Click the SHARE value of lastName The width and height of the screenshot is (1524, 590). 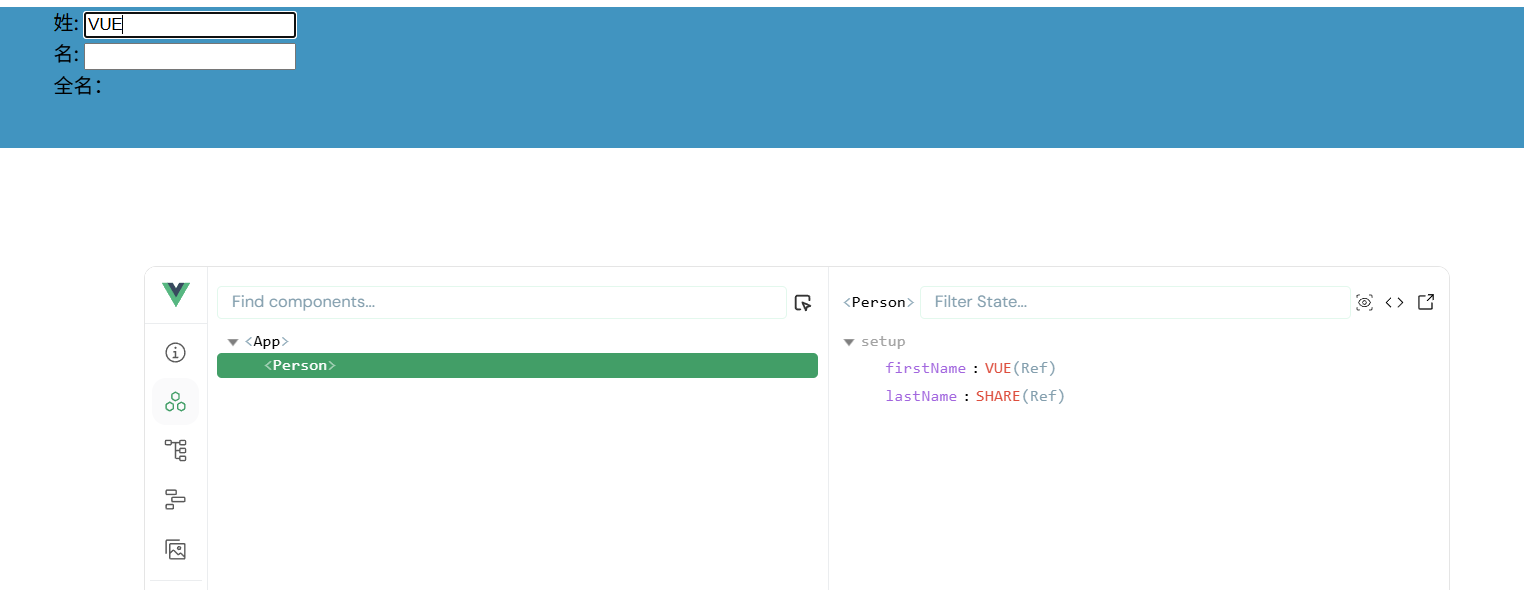[x=998, y=397]
